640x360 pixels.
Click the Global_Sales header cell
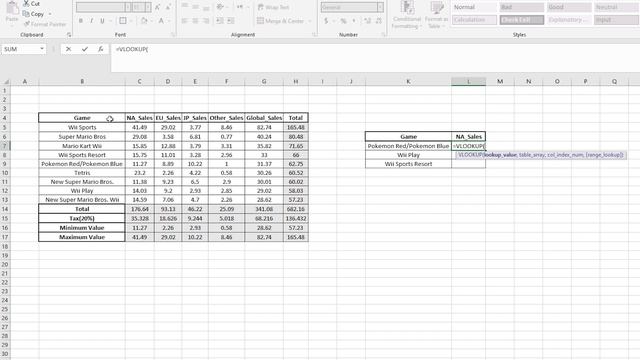264,118
